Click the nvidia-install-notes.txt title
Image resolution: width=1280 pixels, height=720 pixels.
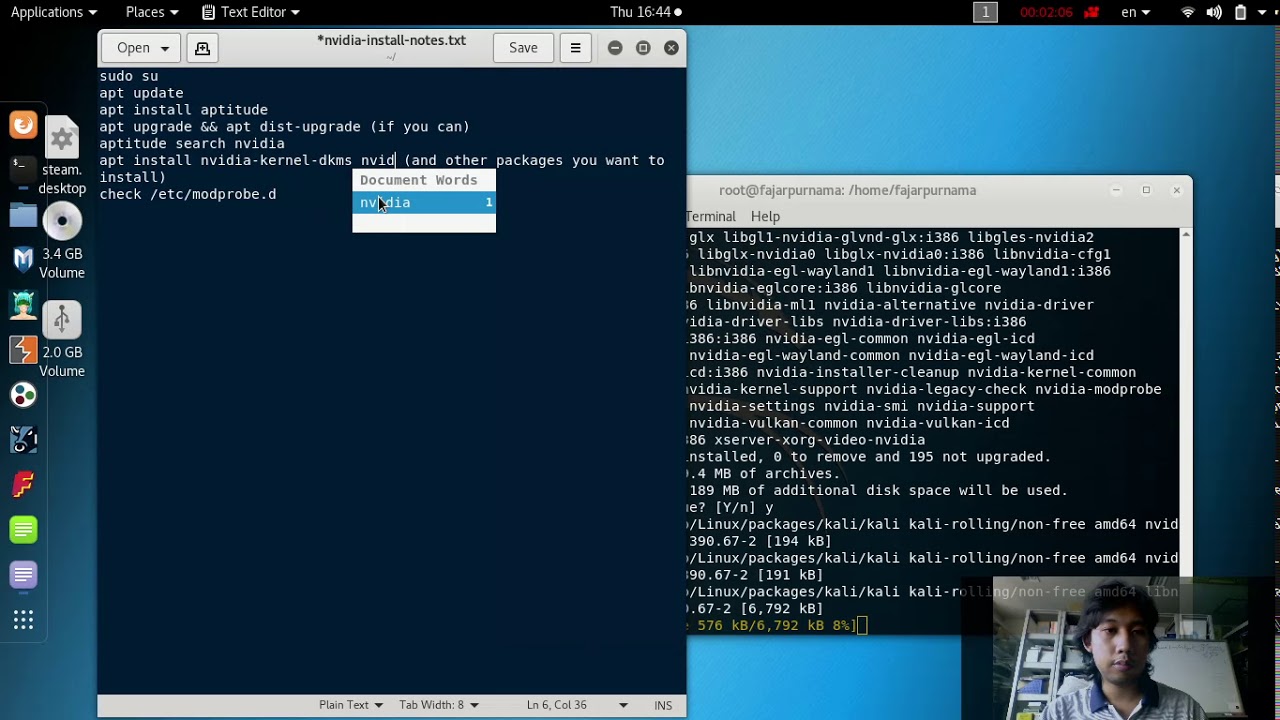392,41
